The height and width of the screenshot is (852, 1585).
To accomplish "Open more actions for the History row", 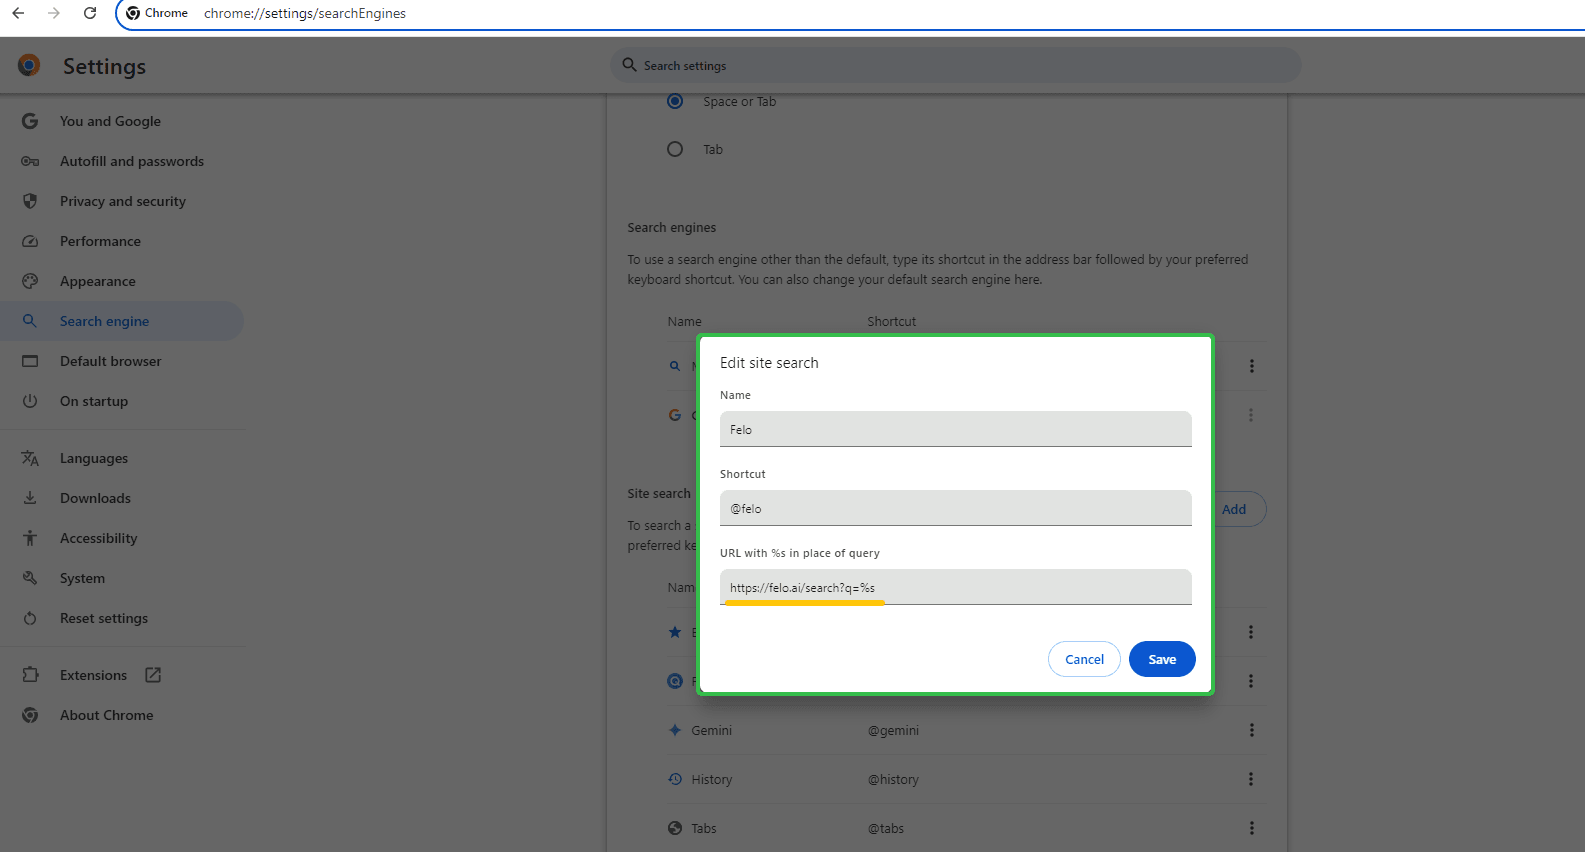I will coord(1251,779).
